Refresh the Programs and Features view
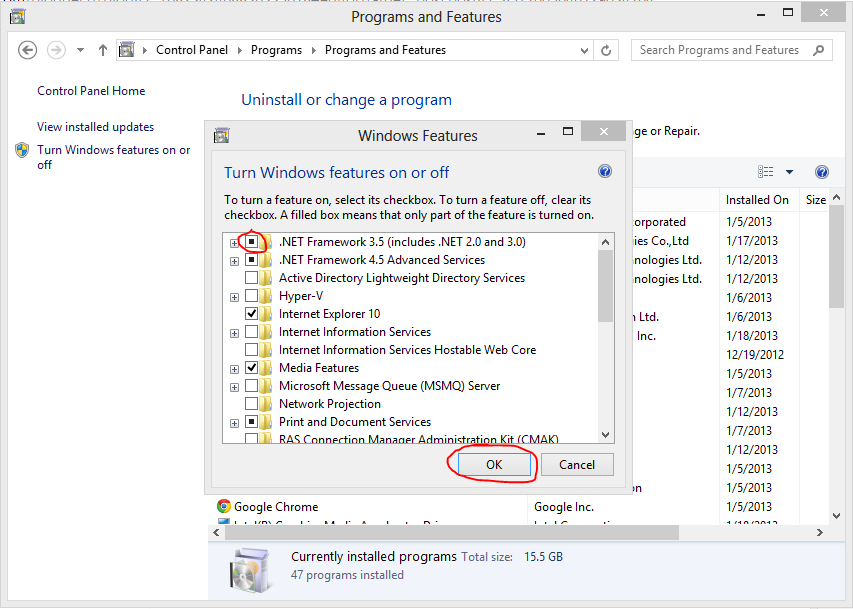Viewport: 853px width, 609px height. point(606,51)
